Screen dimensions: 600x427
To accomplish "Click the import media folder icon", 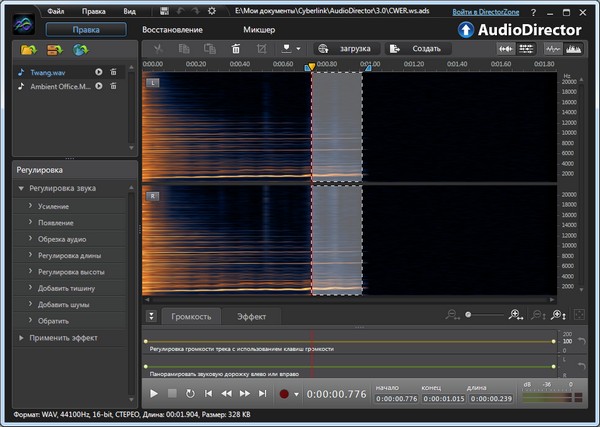I will click(28, 49).
